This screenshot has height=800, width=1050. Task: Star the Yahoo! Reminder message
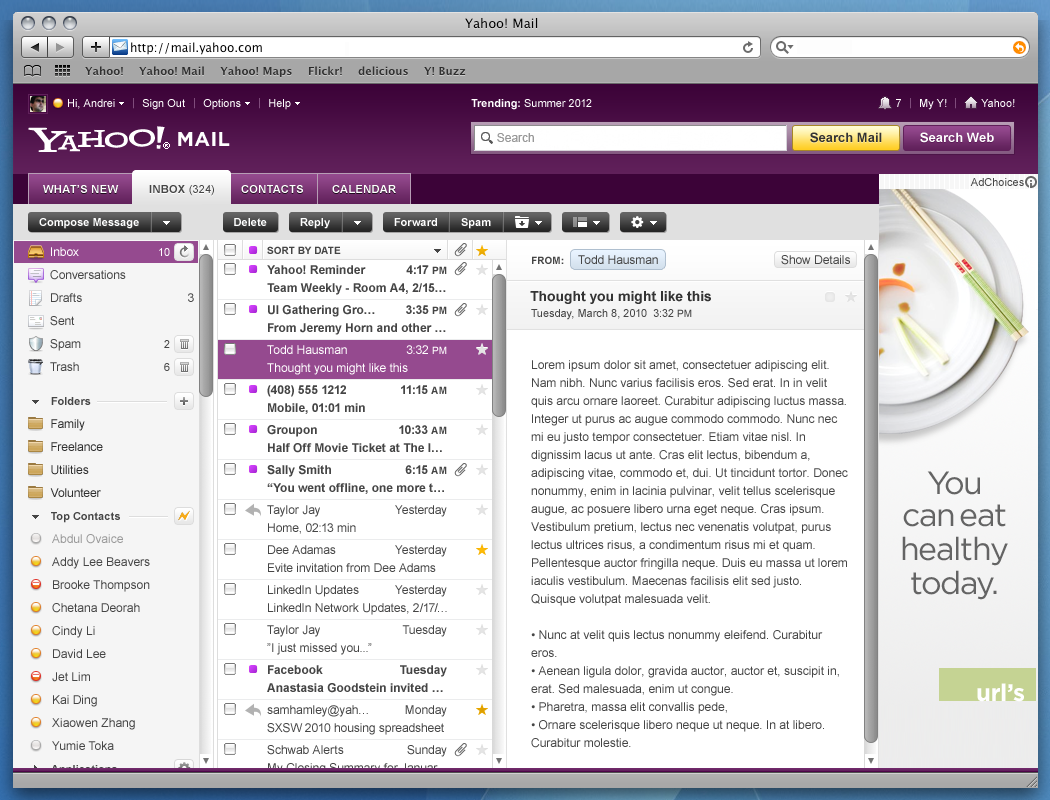coord(481,269)
